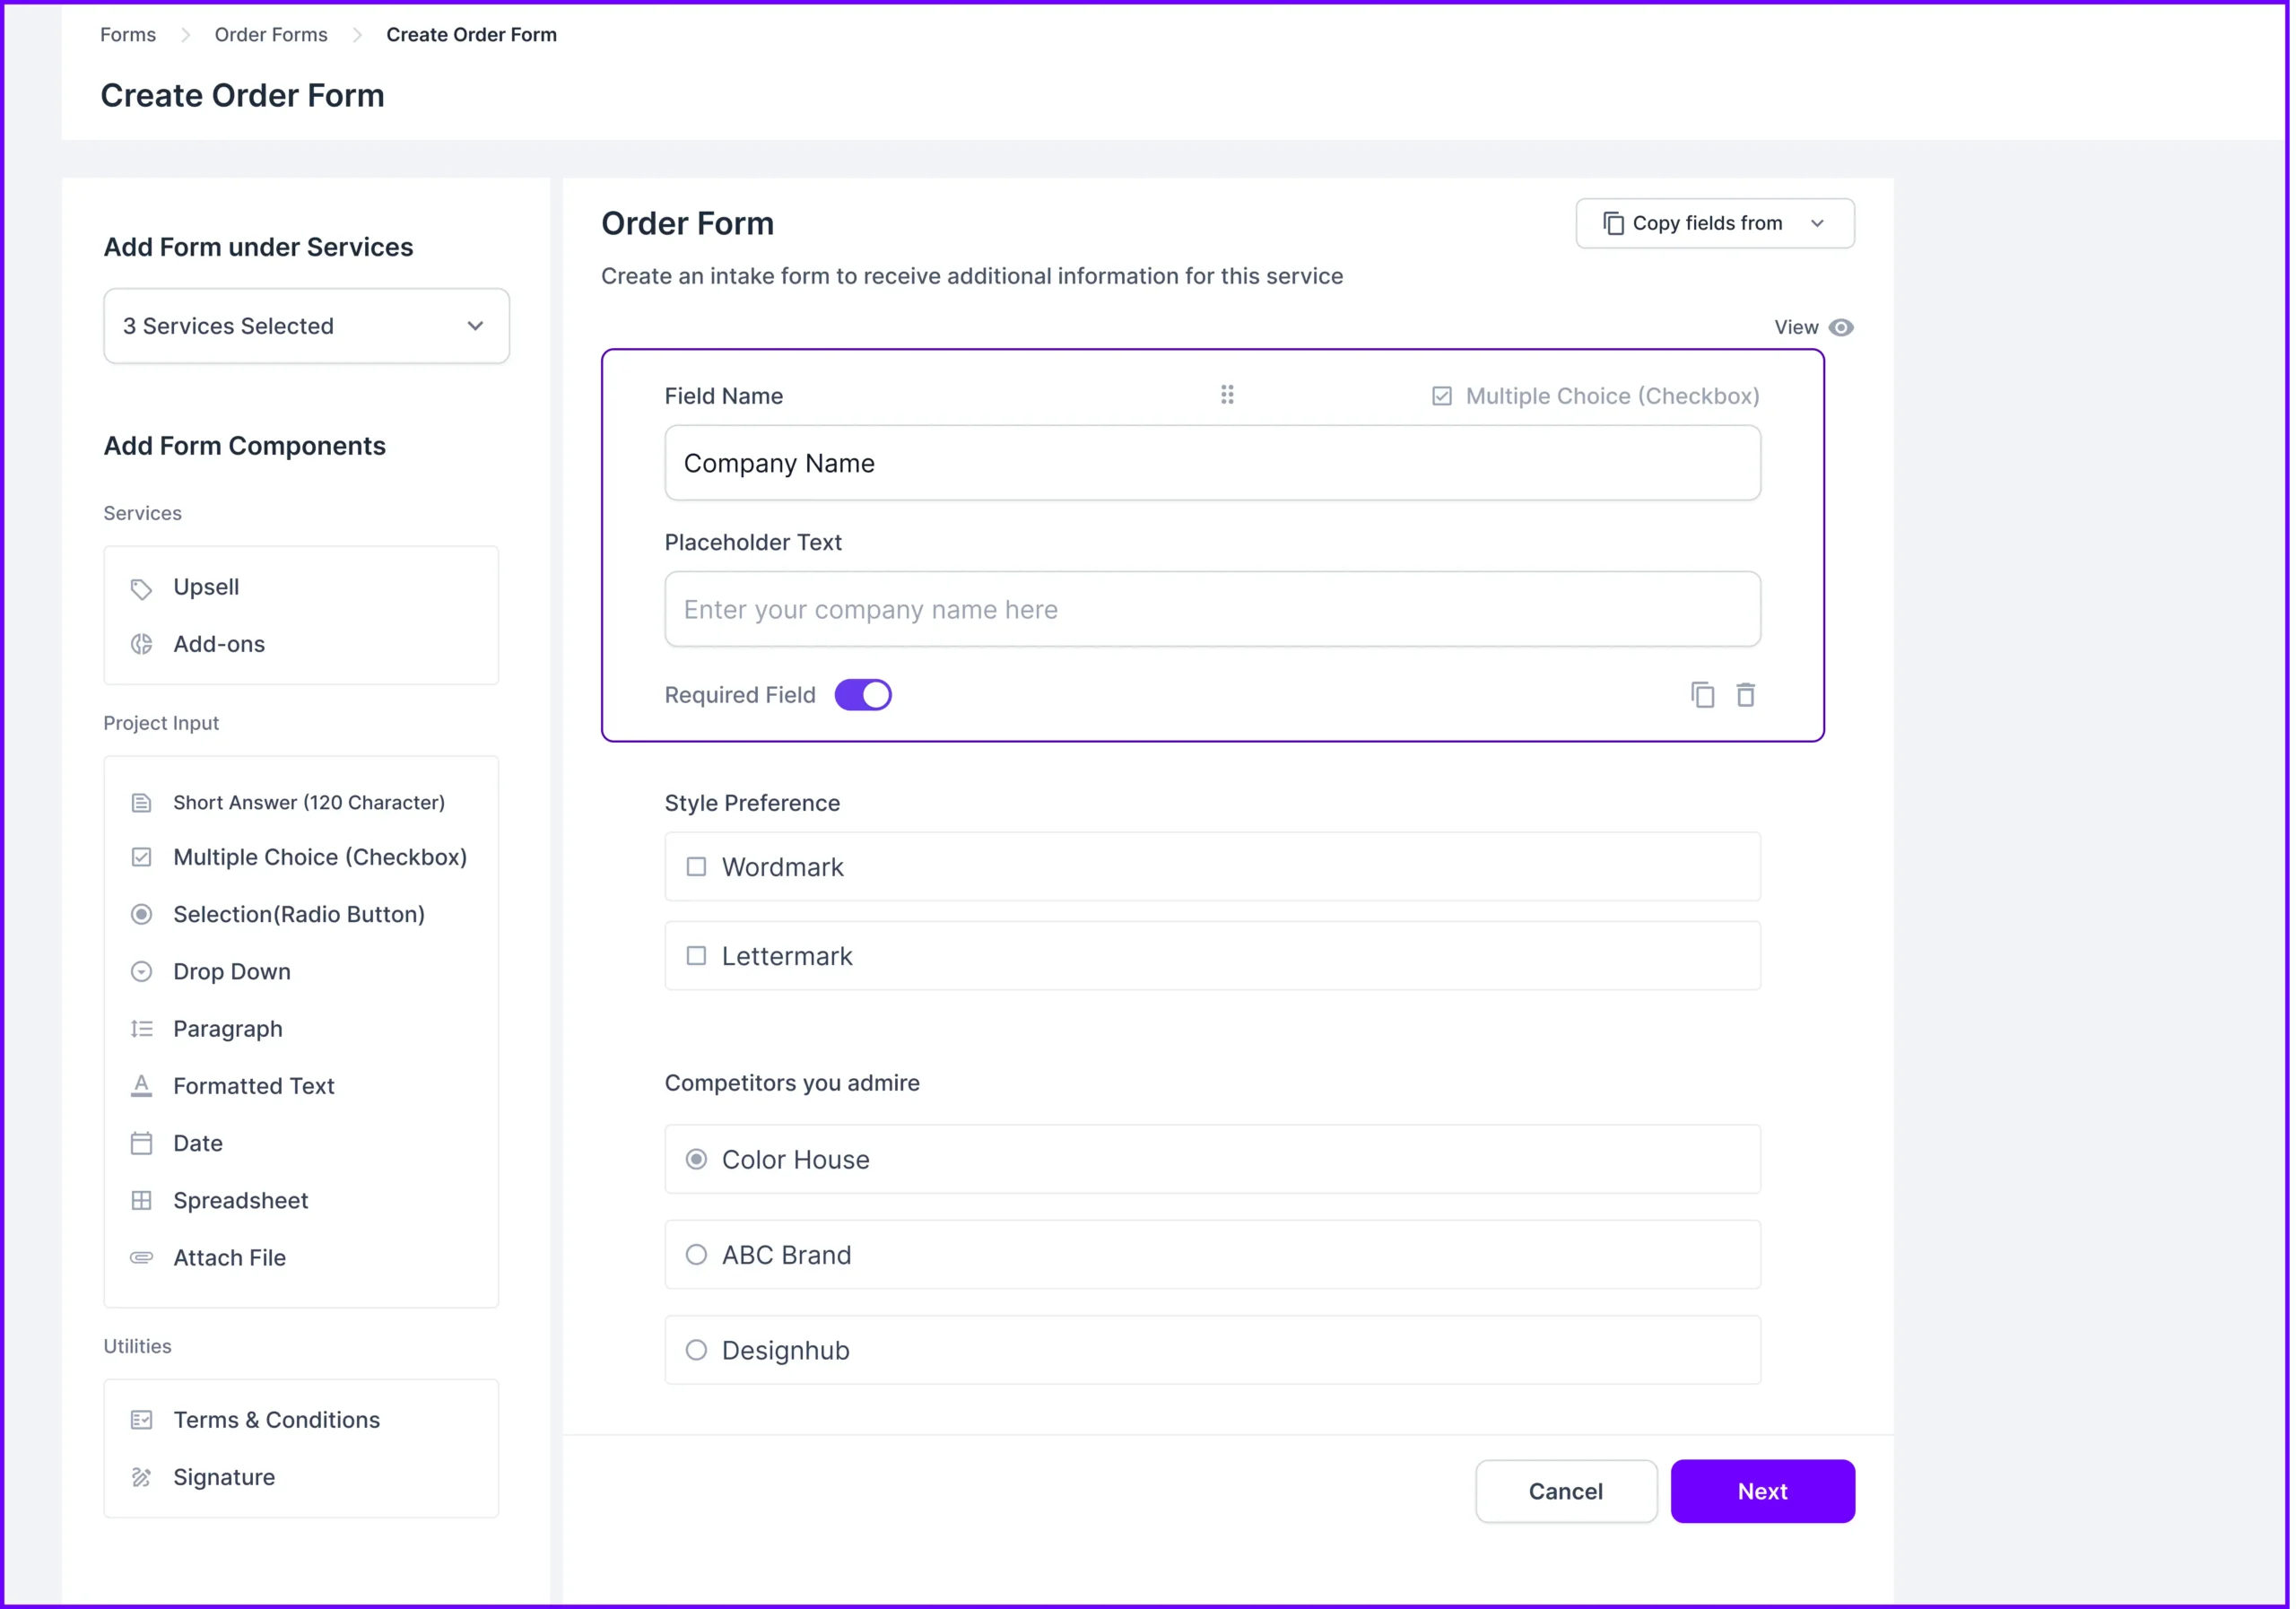Click the Attach File paperclip icon
The width and height of the screenshot is (2296, 1609).
pyautogui.click(x=141, y=1257)
